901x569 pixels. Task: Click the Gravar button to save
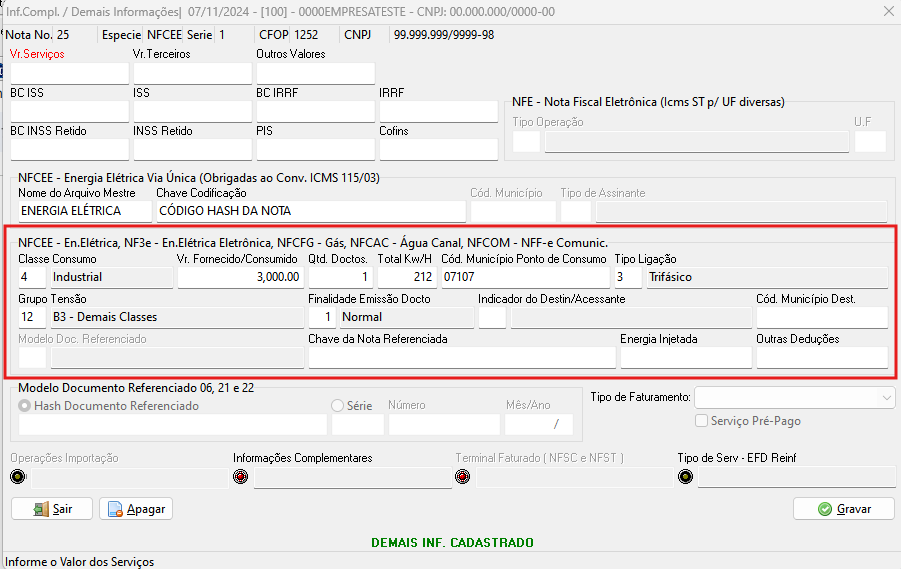(x=844, y=509)
